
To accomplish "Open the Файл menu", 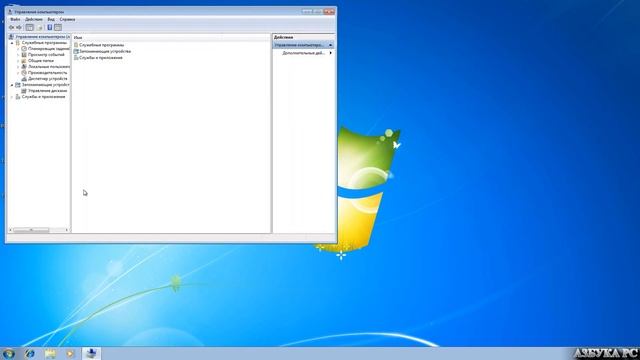I will click(x=15, y=19).
